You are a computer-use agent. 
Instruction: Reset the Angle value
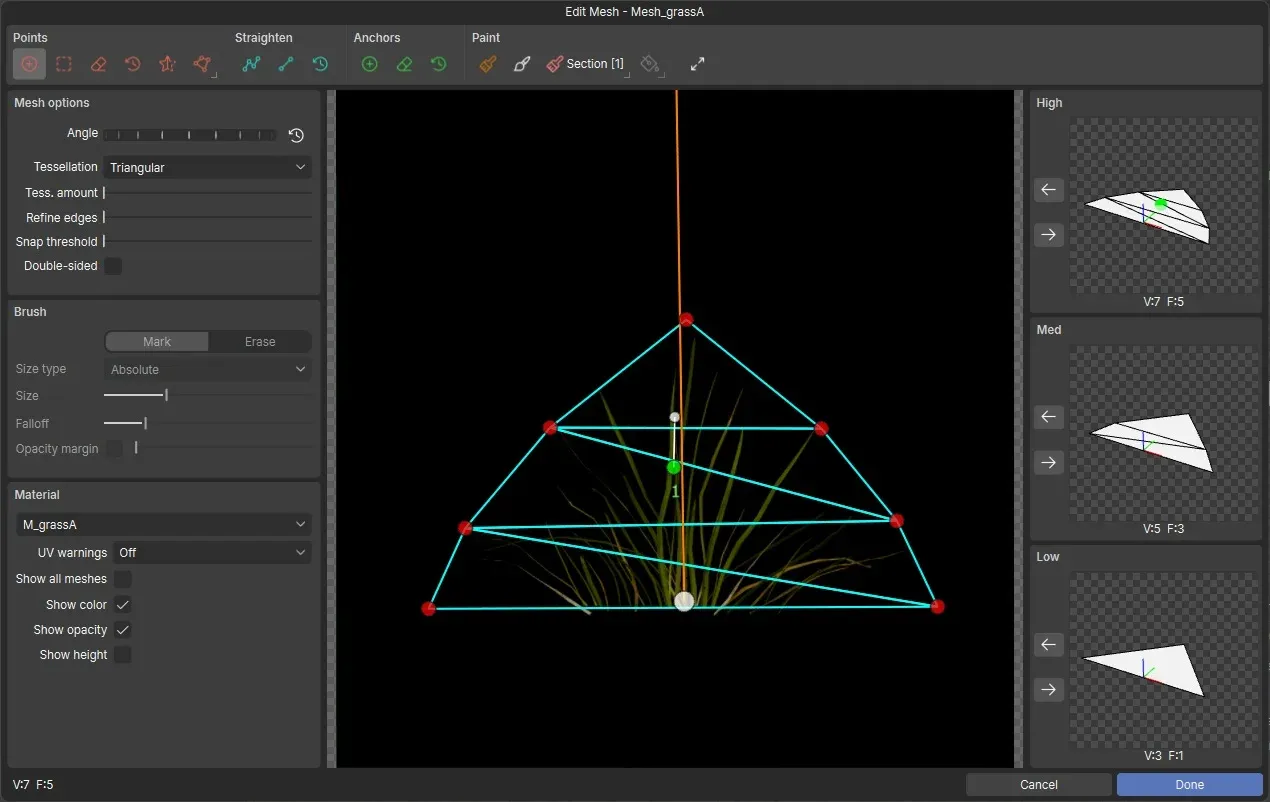[296, 135]
